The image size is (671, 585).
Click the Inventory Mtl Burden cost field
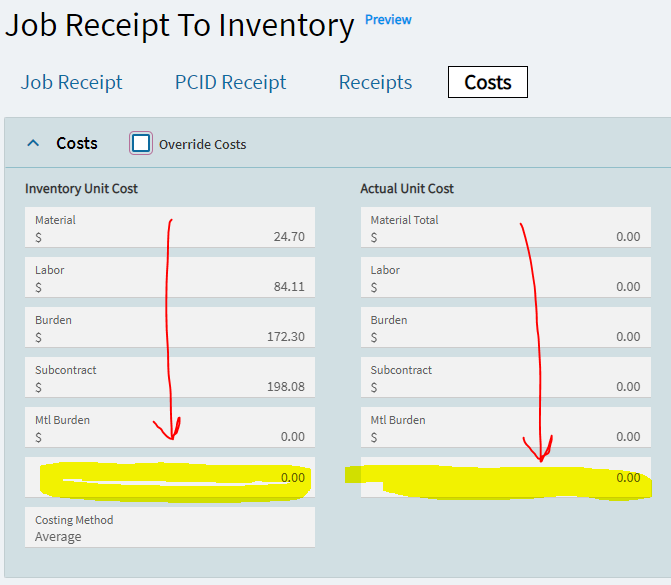[x=170, y=428]
